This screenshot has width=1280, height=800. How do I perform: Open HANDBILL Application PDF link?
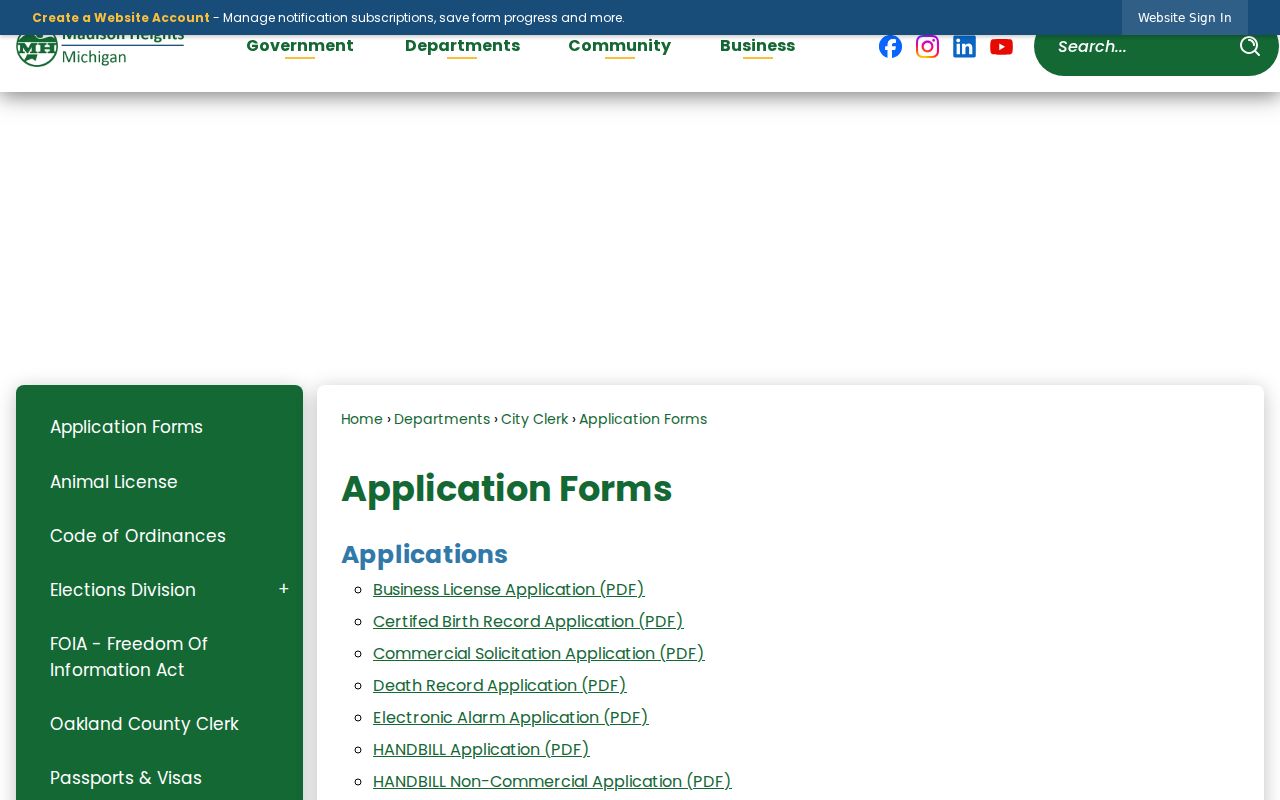click(x=481, y=750)
